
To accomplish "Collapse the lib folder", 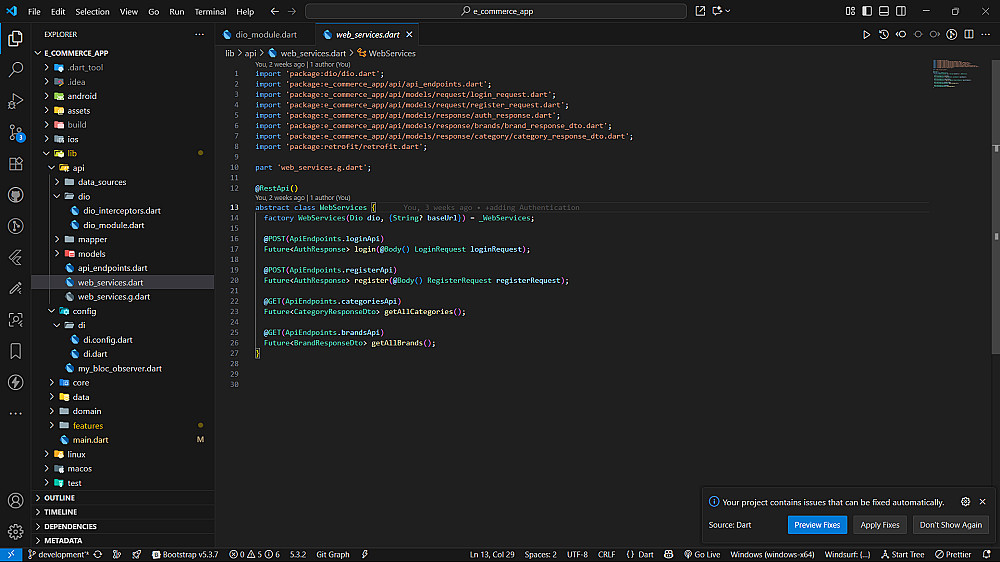I will 71,154.
